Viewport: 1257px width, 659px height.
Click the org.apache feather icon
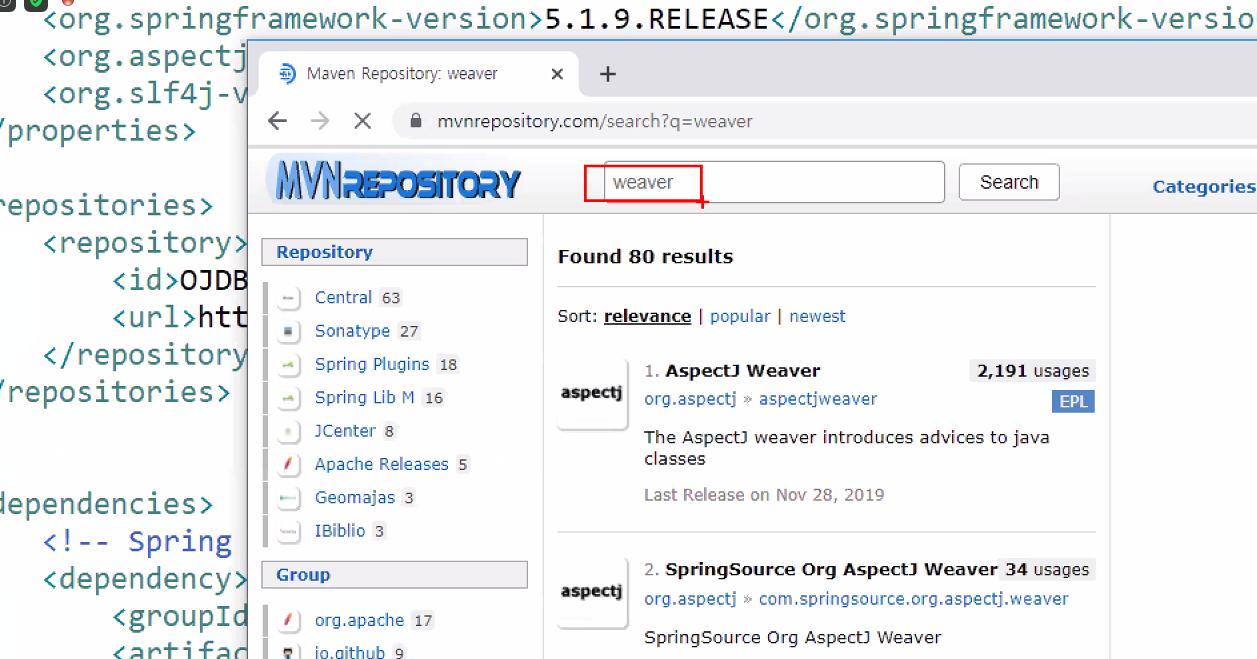[x=289, y=621]
